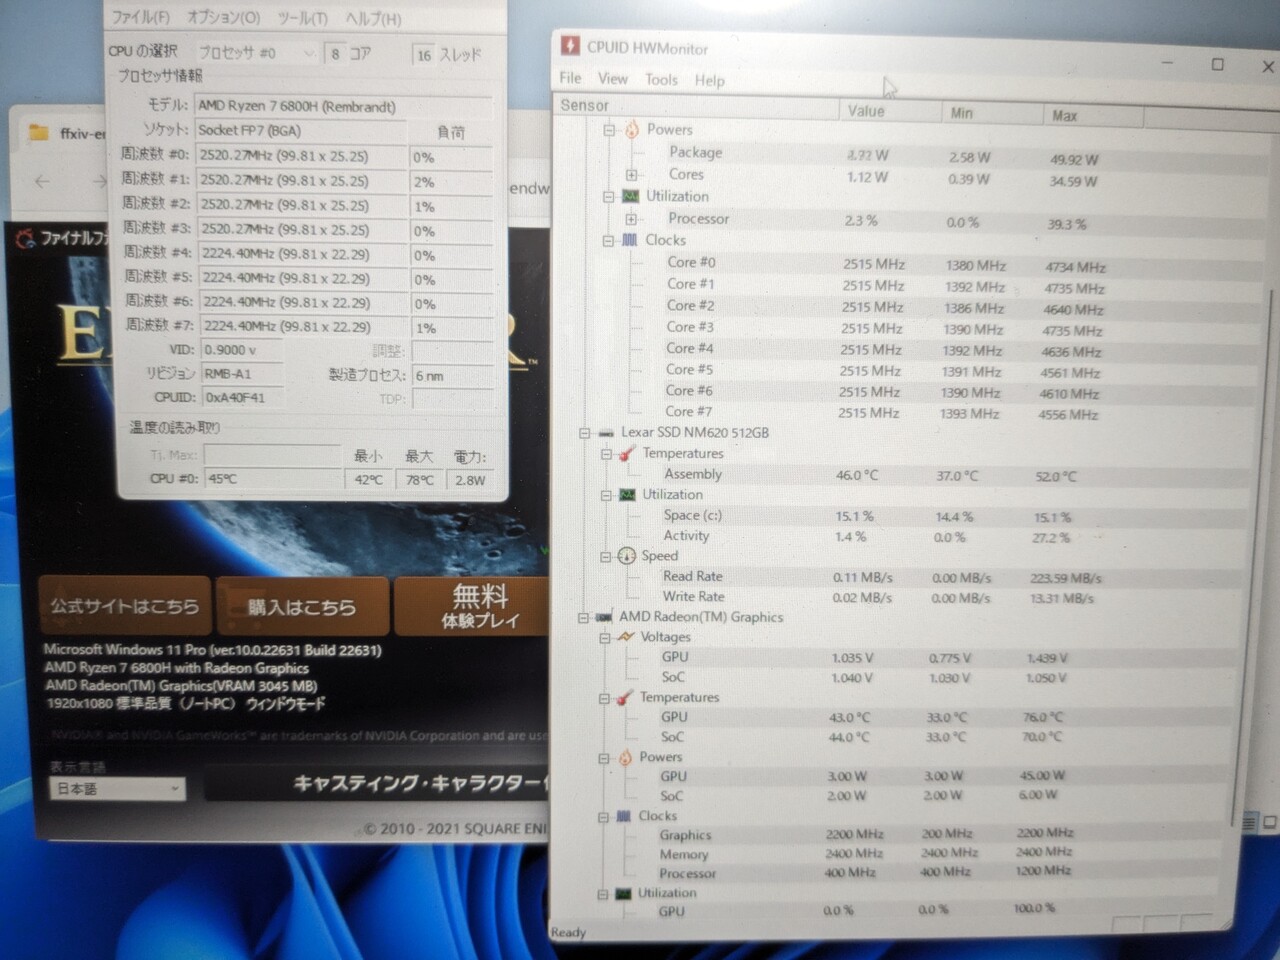Collapse the GPU Voltages node
Screen dimensions: 1280x960
coord(605,638)
